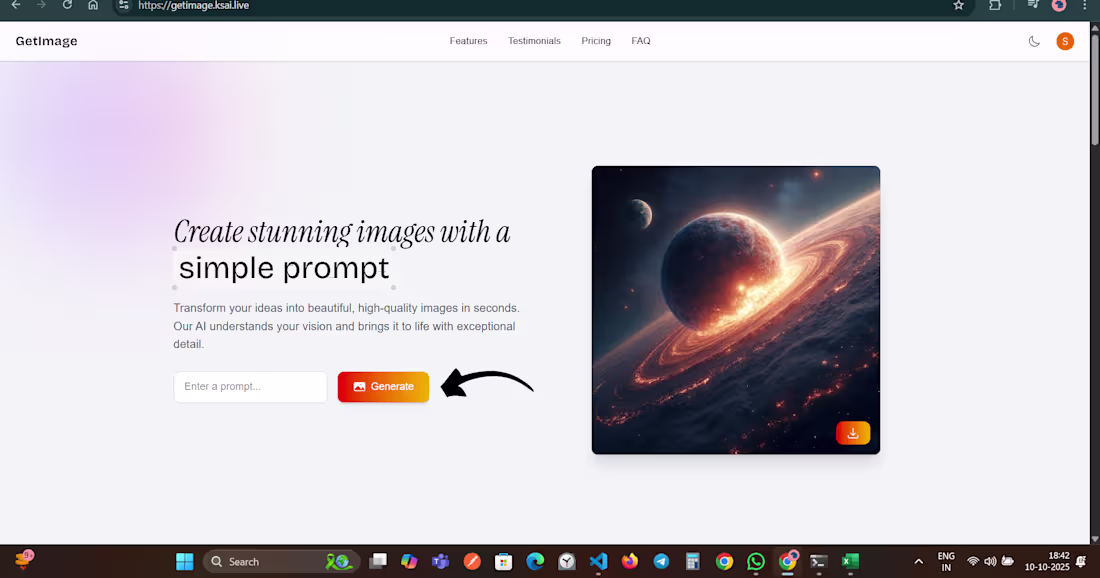Open the Wi-Fi icon in the system tray
1100x578 pixels.
(x=974, y=561)
